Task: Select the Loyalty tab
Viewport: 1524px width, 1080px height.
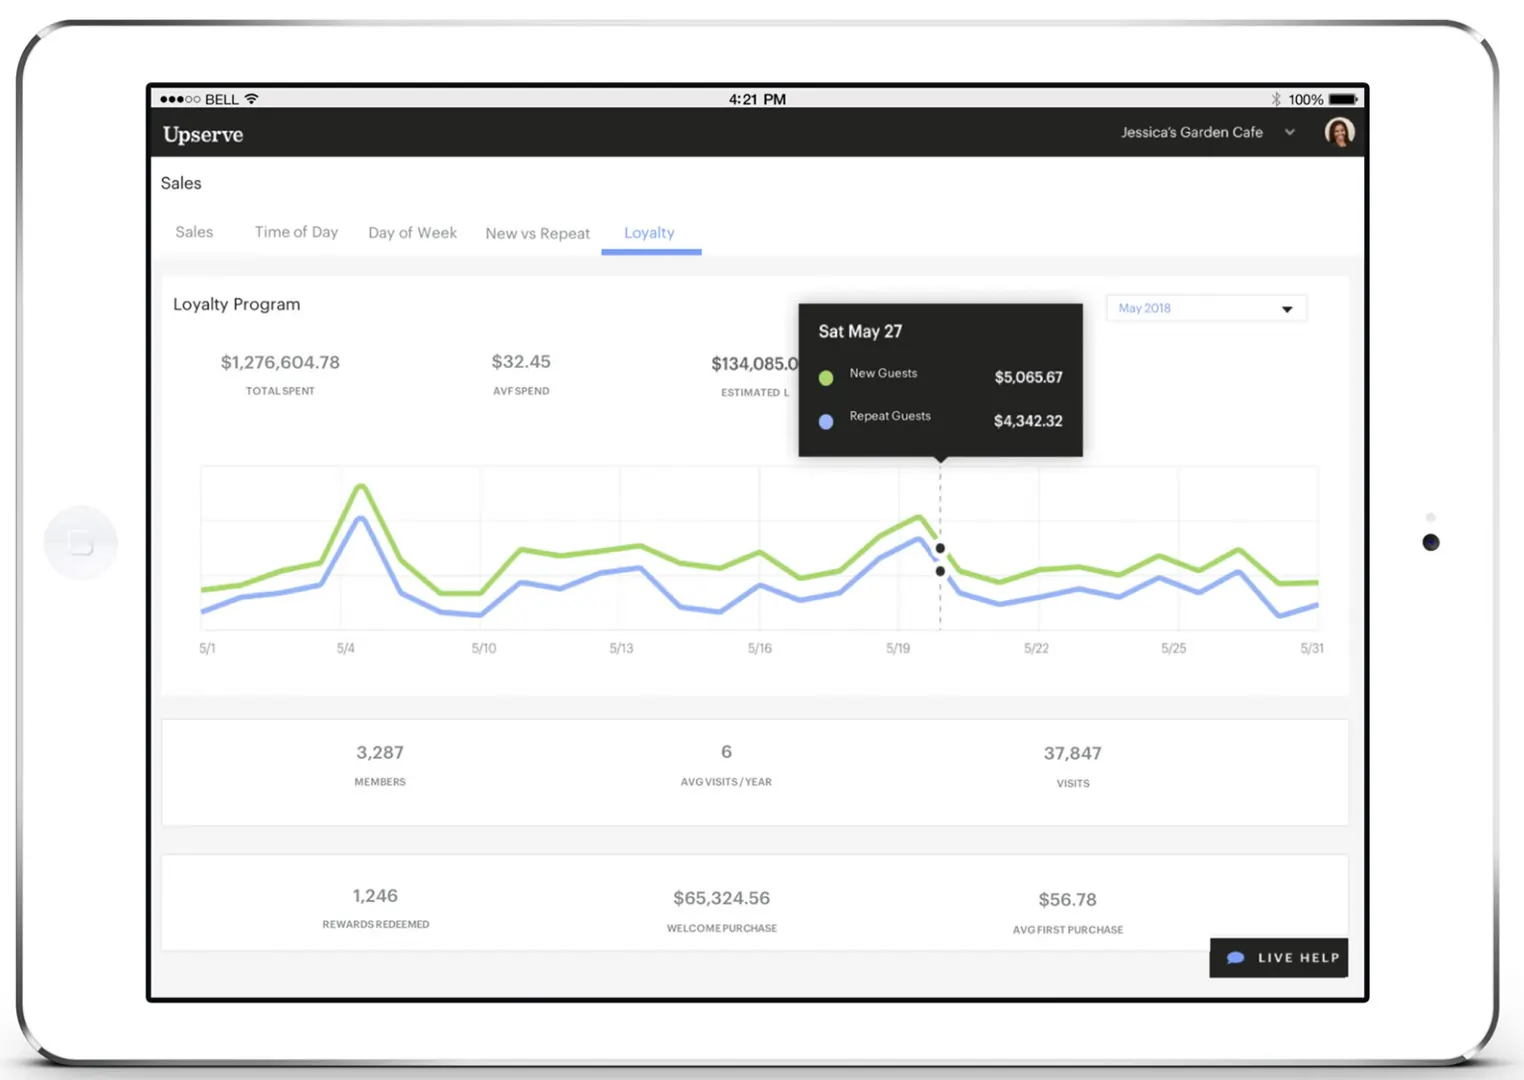Action: coord(649,233)
